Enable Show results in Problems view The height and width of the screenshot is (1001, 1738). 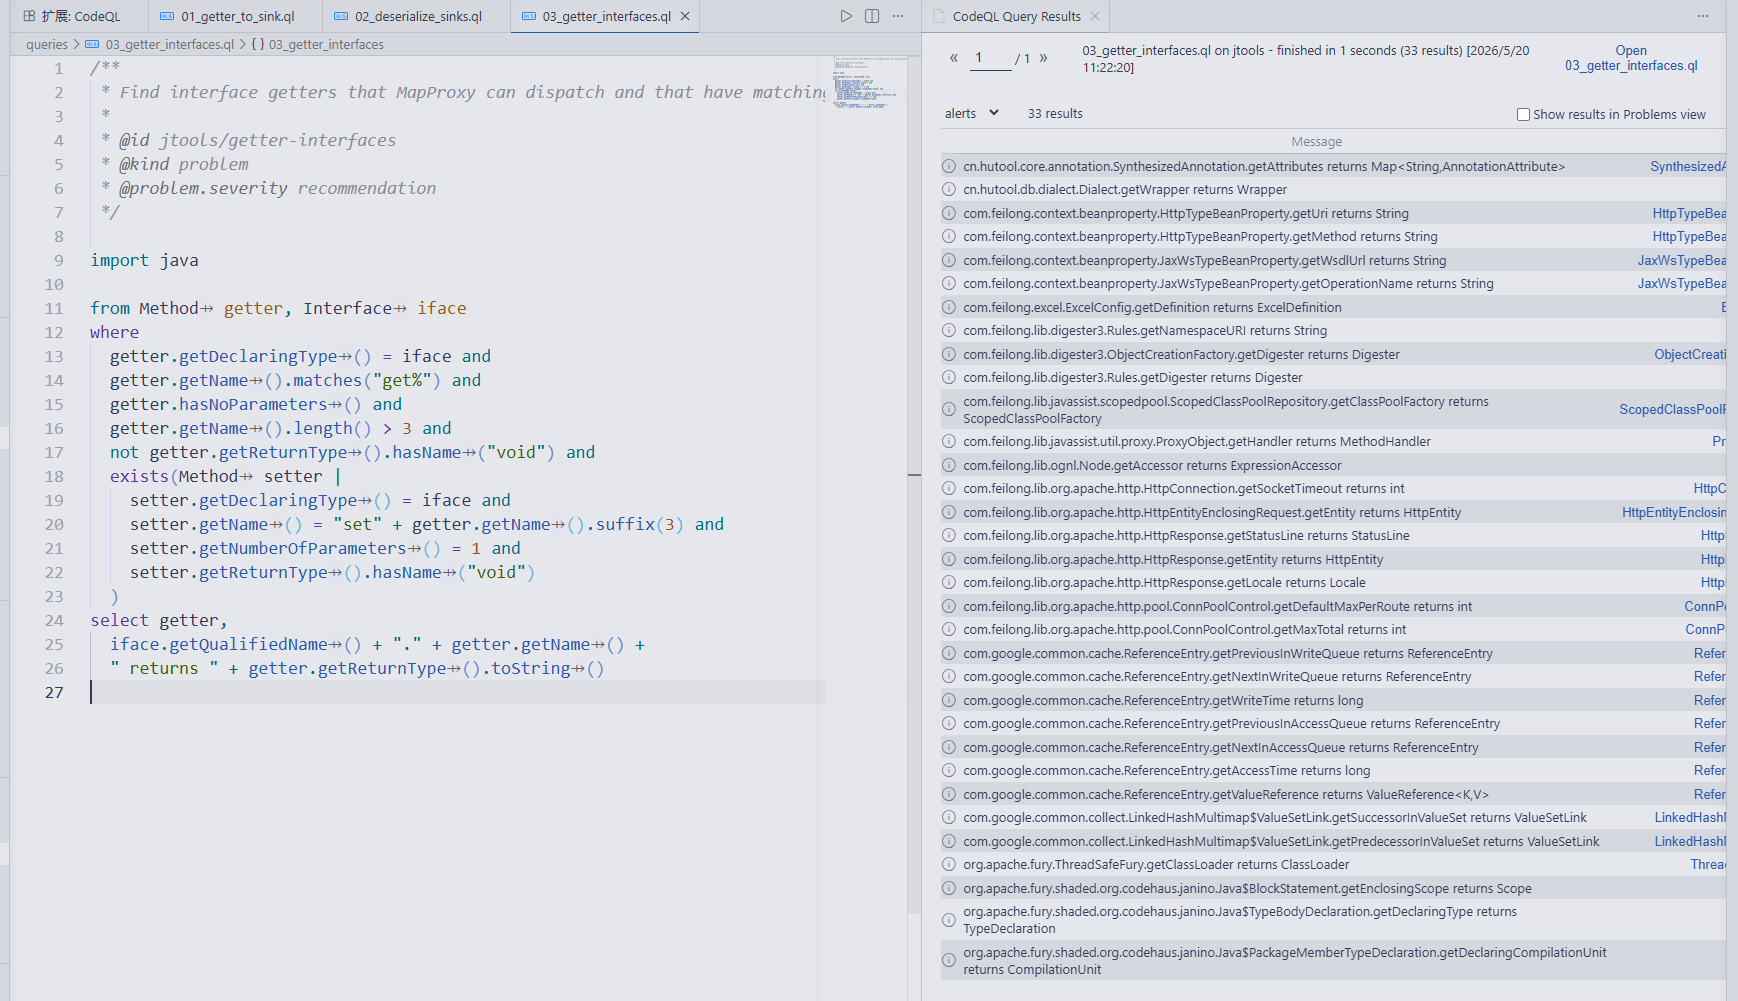[x=1523, y=115]
